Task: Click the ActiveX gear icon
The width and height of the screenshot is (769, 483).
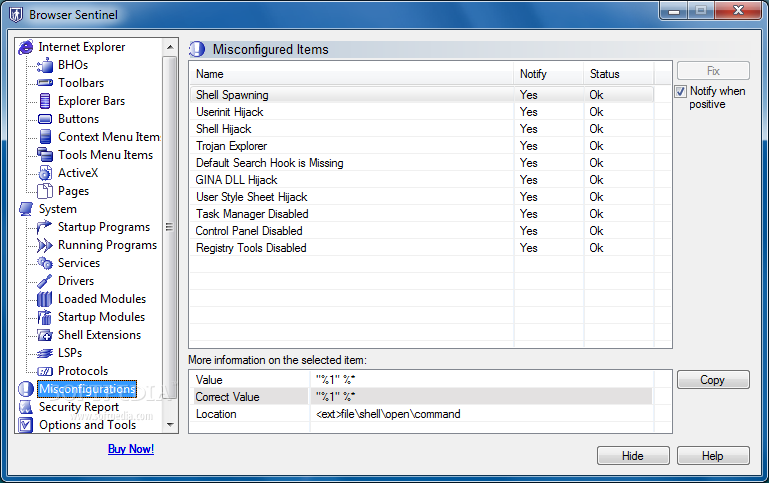Action: click(x=45, y=173)
